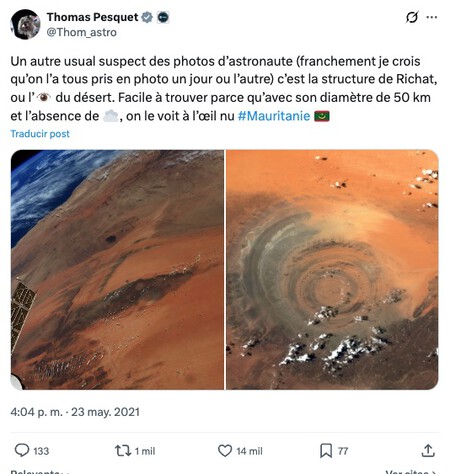Click Traducir post to translate the tweet
Screen dimensions: 450x474
coord(40,134)
